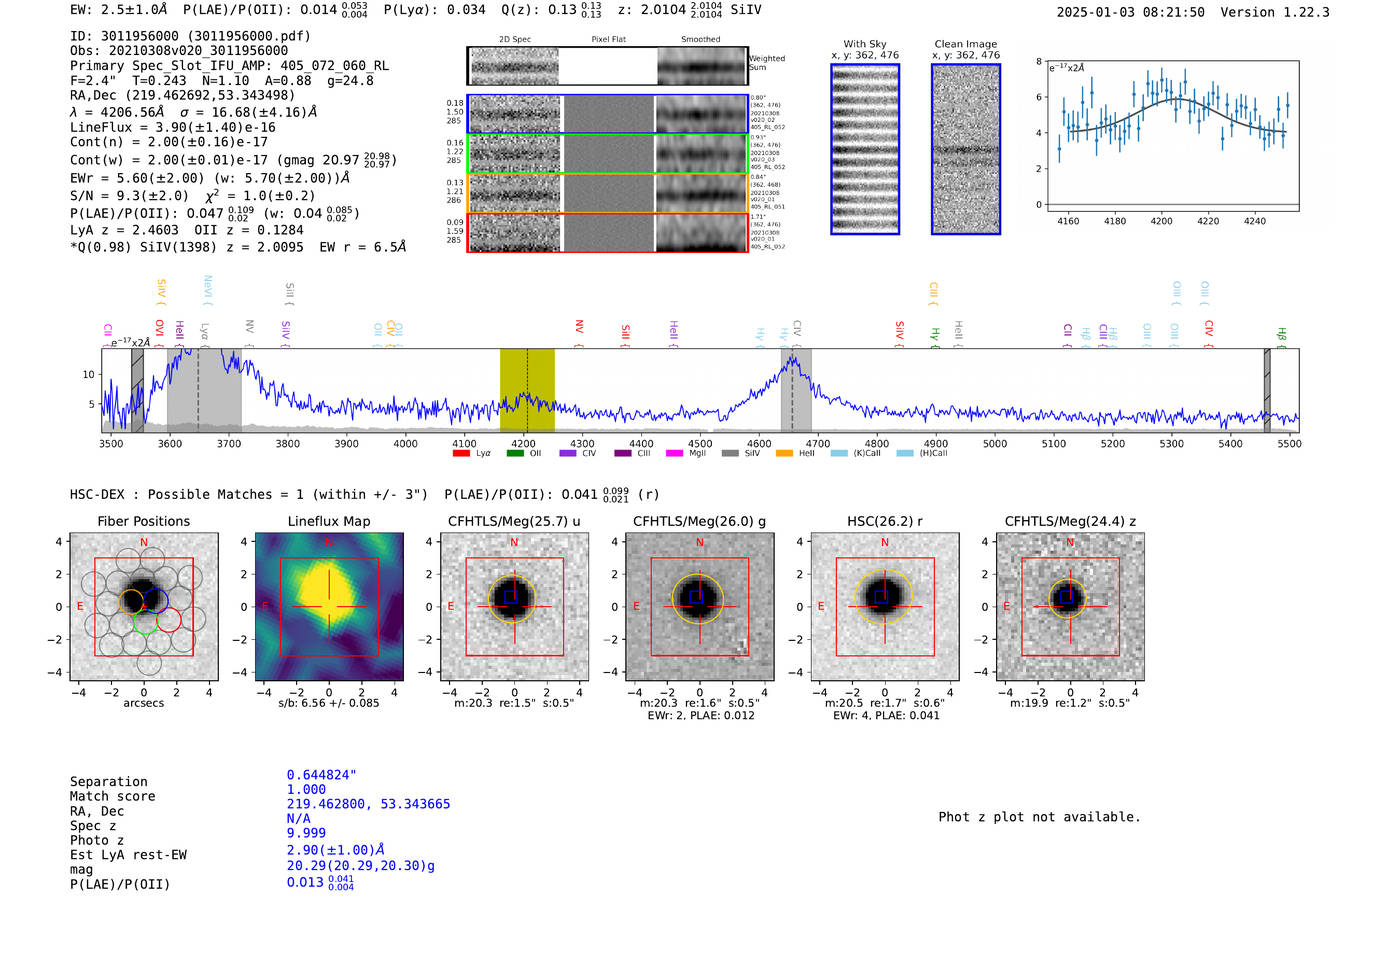Open the Fiber Positions cutout image
This screenshot has width=1400, height=953.
pos(144,607)
